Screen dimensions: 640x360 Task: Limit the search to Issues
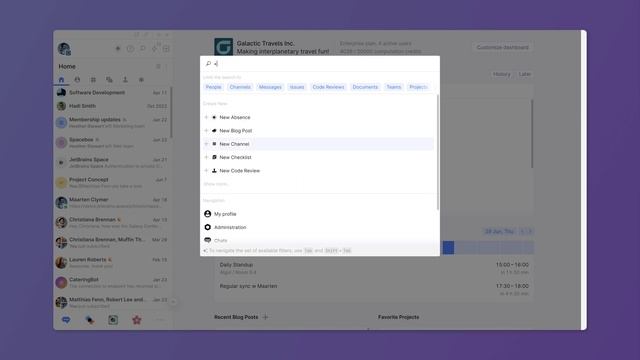pos(297,87)
